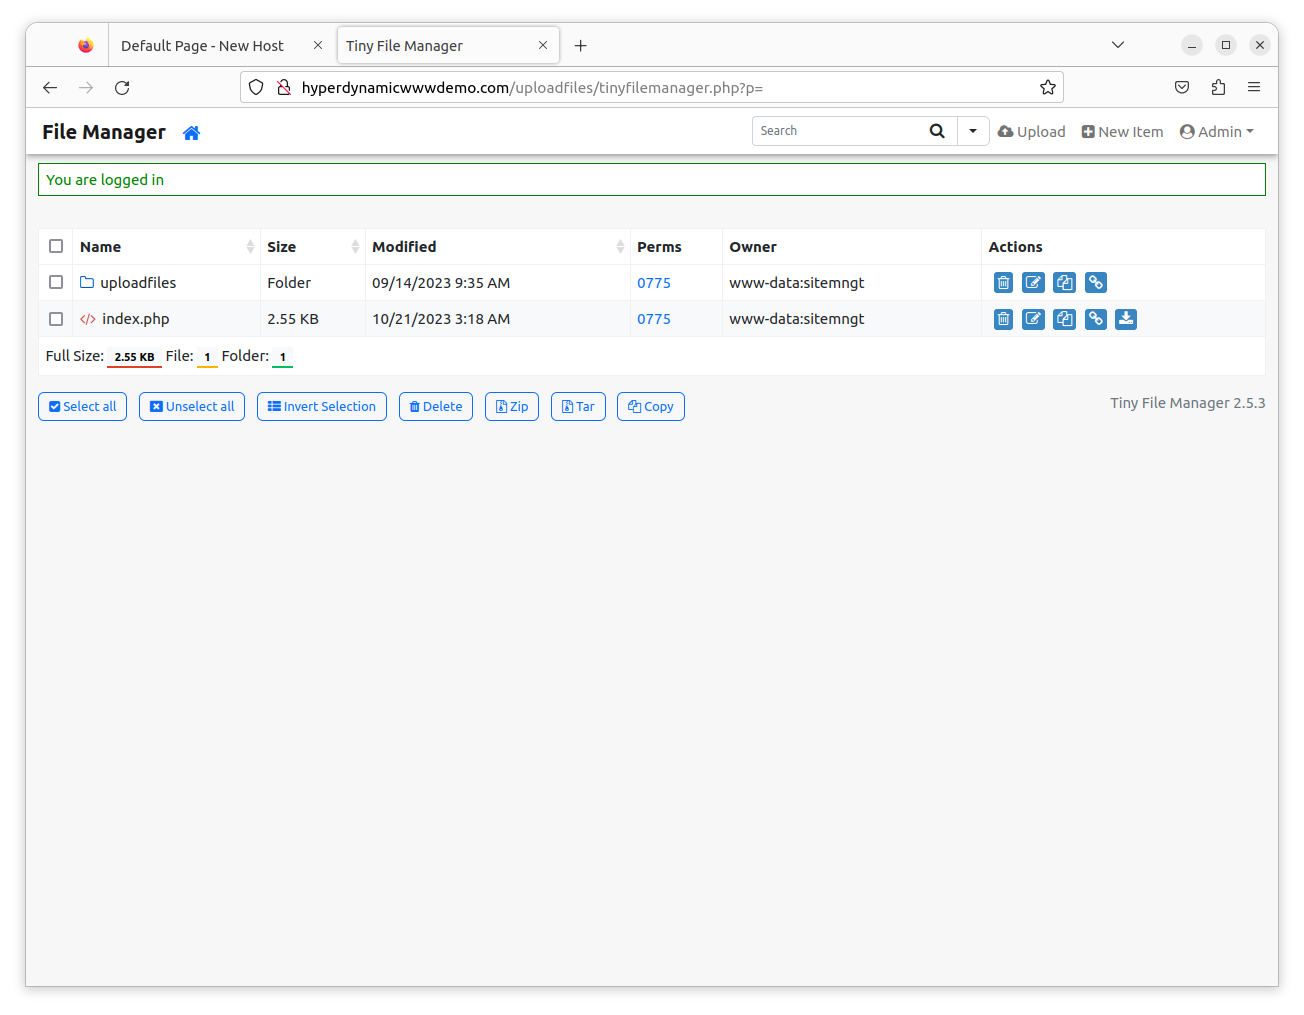Download index.php using the download icon

tap(1126, 319)
